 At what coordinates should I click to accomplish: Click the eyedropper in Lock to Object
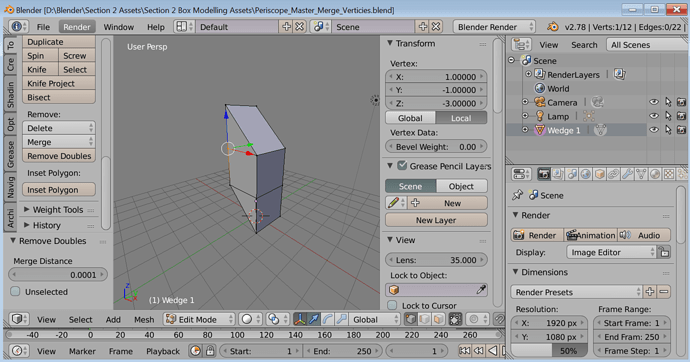pos(481,290)
